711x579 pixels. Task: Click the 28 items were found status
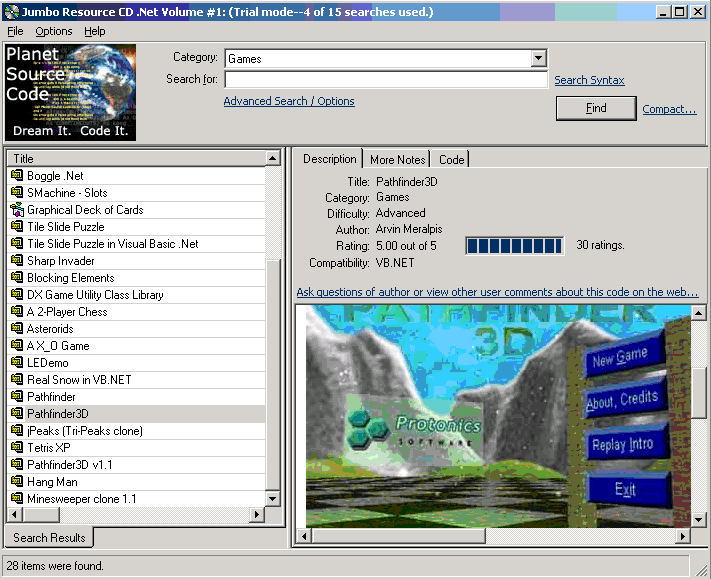pyautogui.click(x=55, y=566)
